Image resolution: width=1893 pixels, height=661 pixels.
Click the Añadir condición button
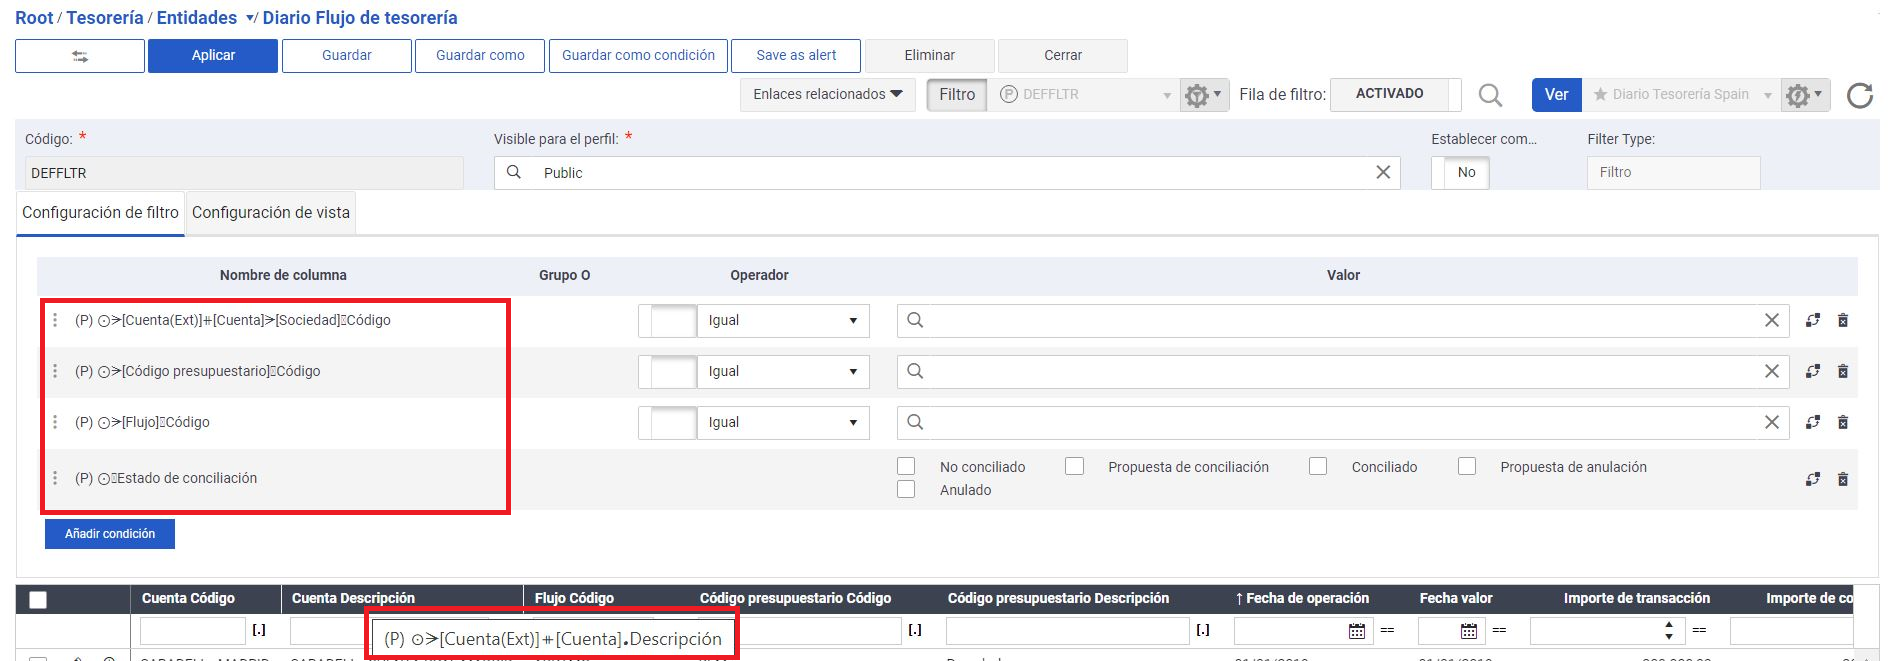(x=110, y=534)
